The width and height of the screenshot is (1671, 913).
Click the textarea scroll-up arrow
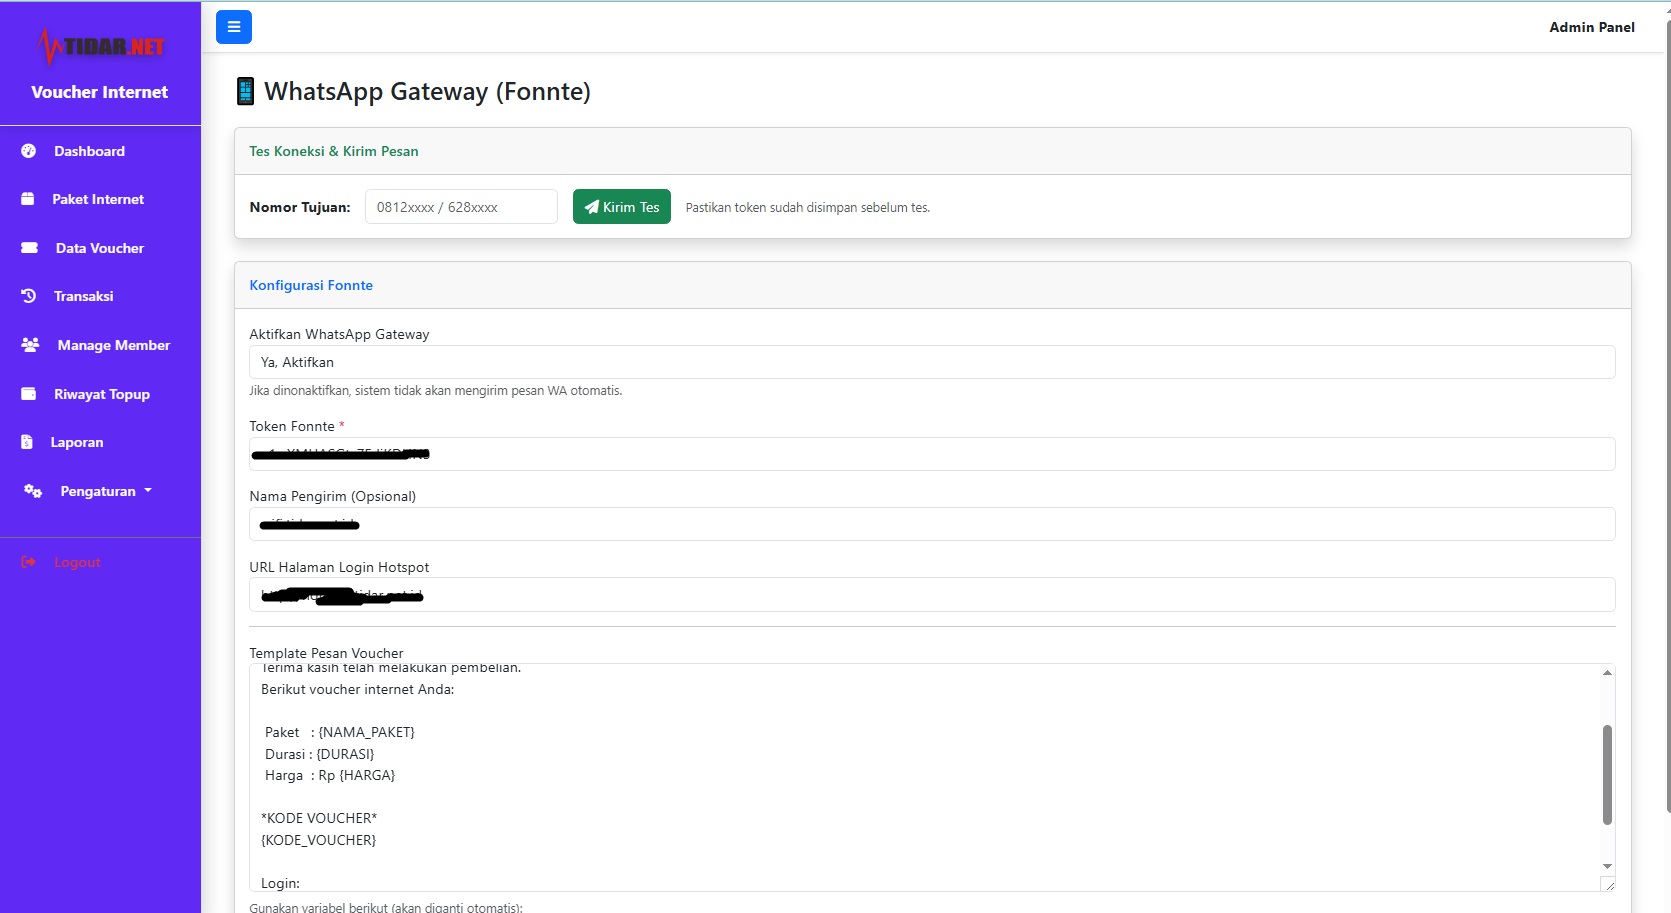[x=1607, y=672]
